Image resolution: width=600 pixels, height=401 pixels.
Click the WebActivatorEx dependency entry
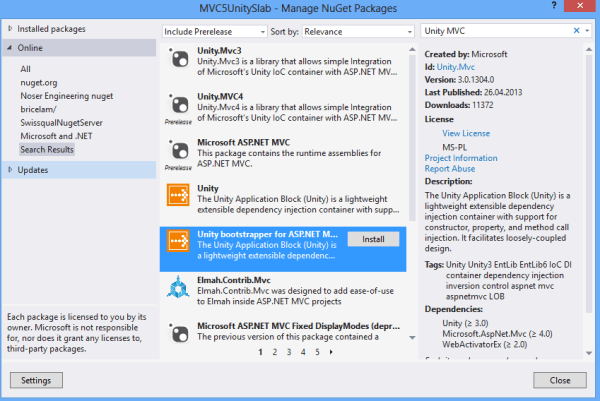pyautogui.click(x=484, y=344)
